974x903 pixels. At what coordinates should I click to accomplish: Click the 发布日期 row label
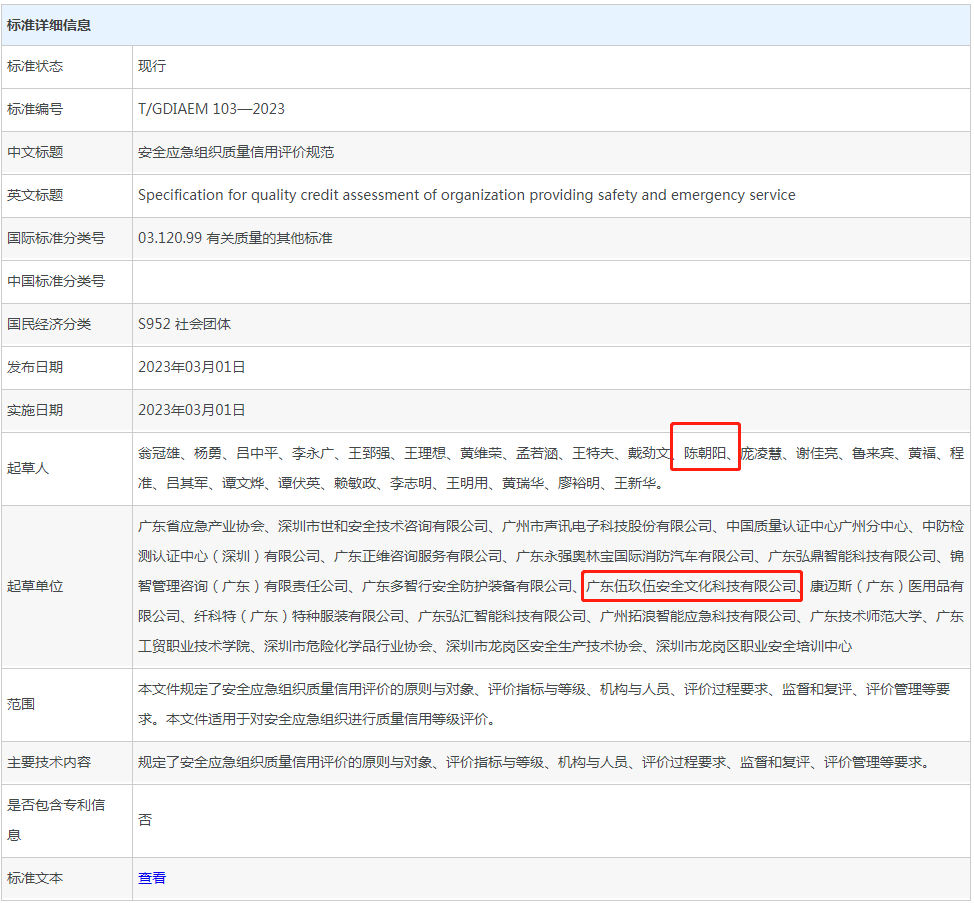35,367
